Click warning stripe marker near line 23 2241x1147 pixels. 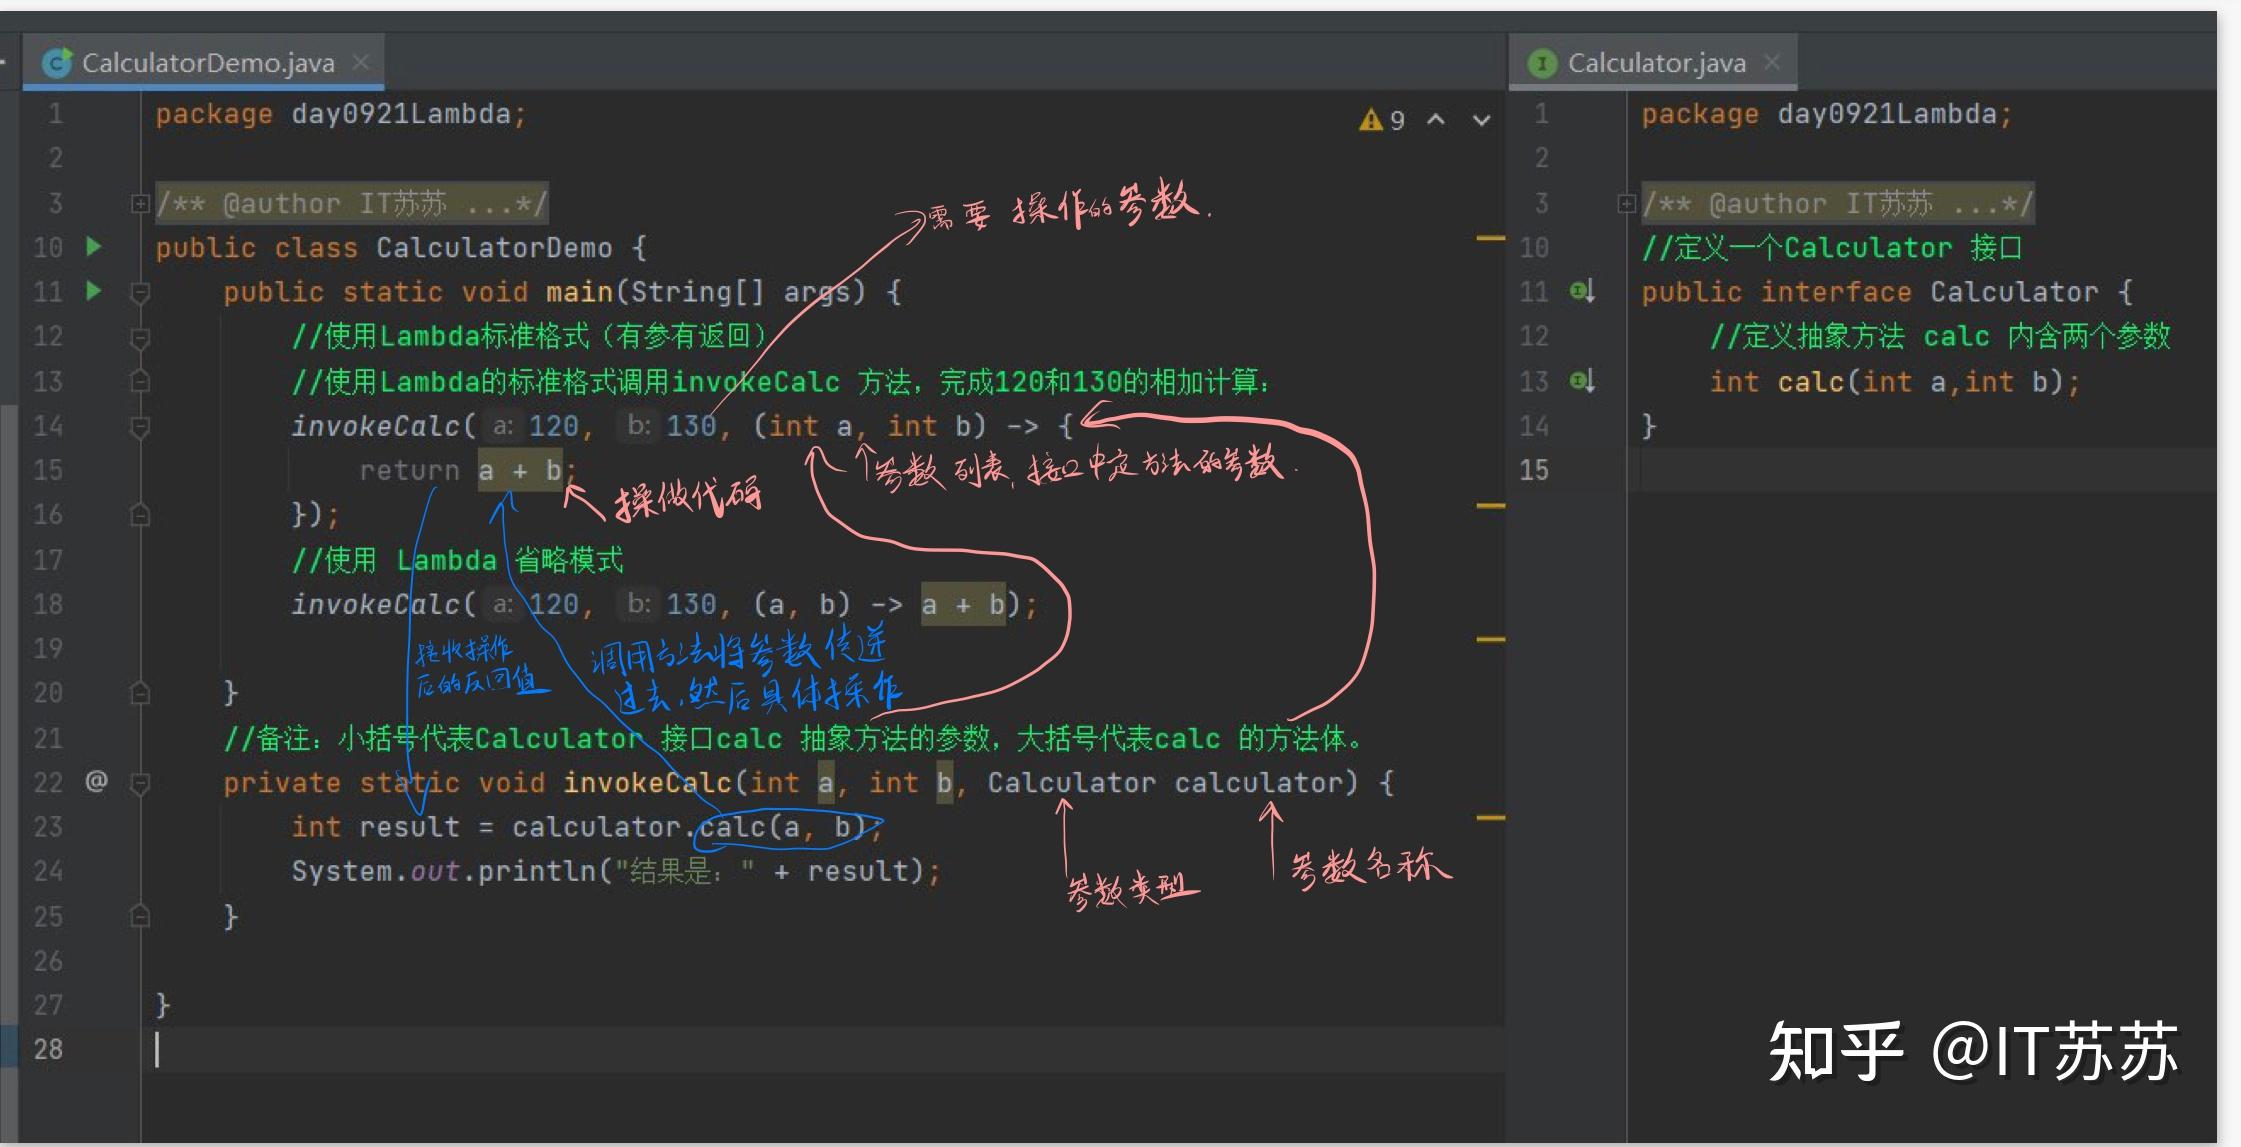pos(1490,818)
